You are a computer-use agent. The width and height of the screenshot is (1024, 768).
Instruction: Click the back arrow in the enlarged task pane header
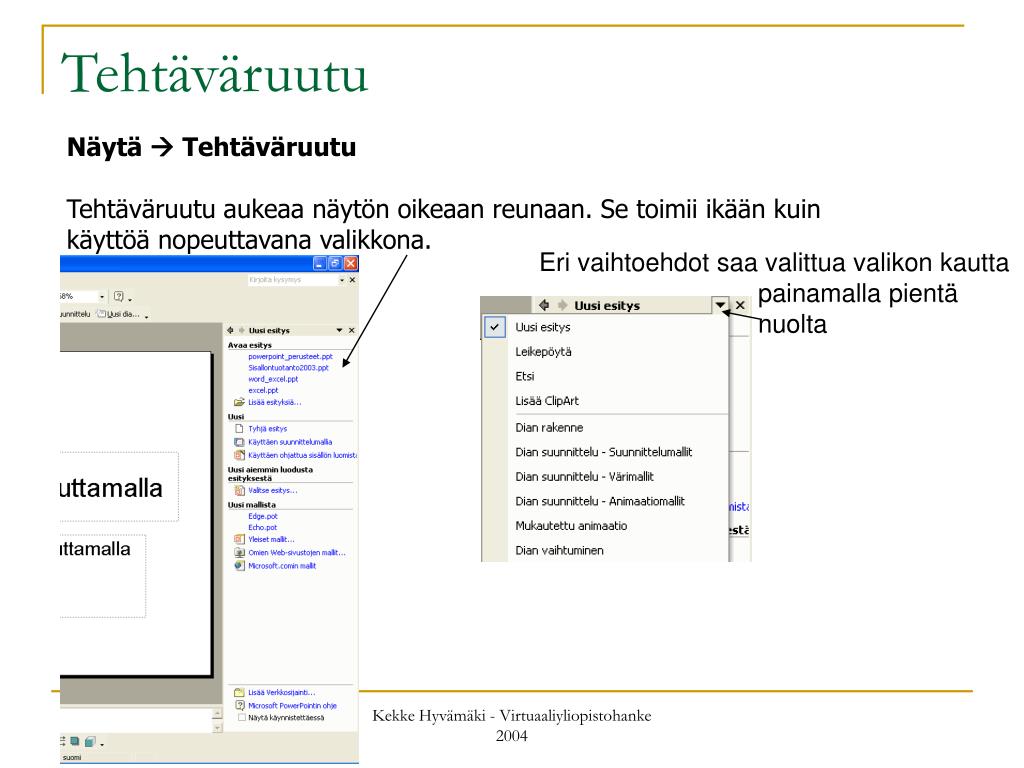click(x=544, y=305)
